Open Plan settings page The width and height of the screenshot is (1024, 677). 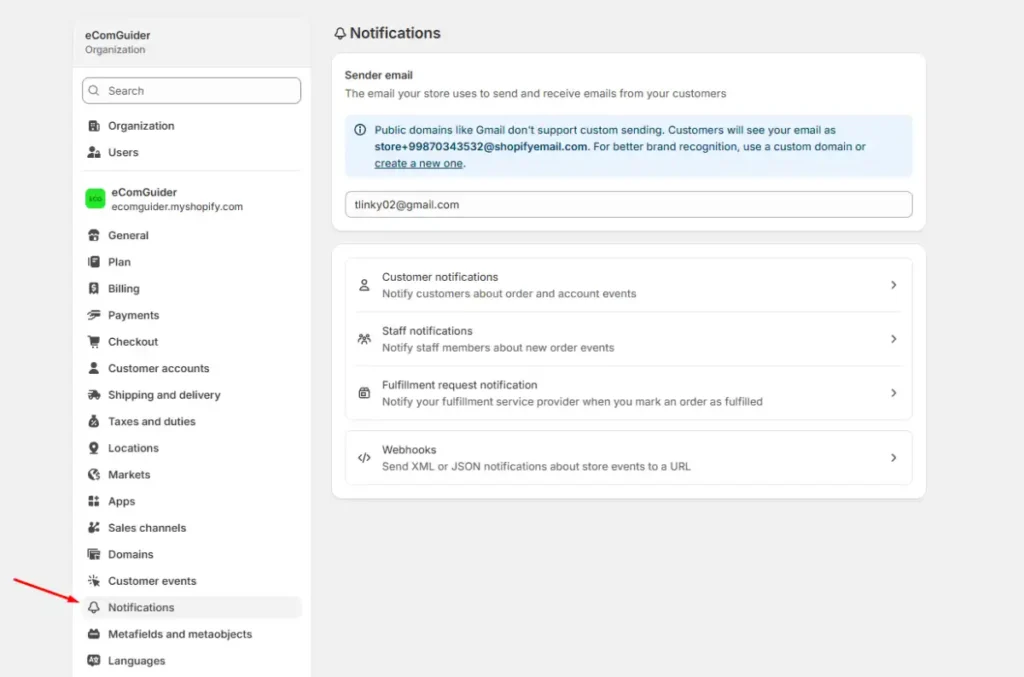191,262
